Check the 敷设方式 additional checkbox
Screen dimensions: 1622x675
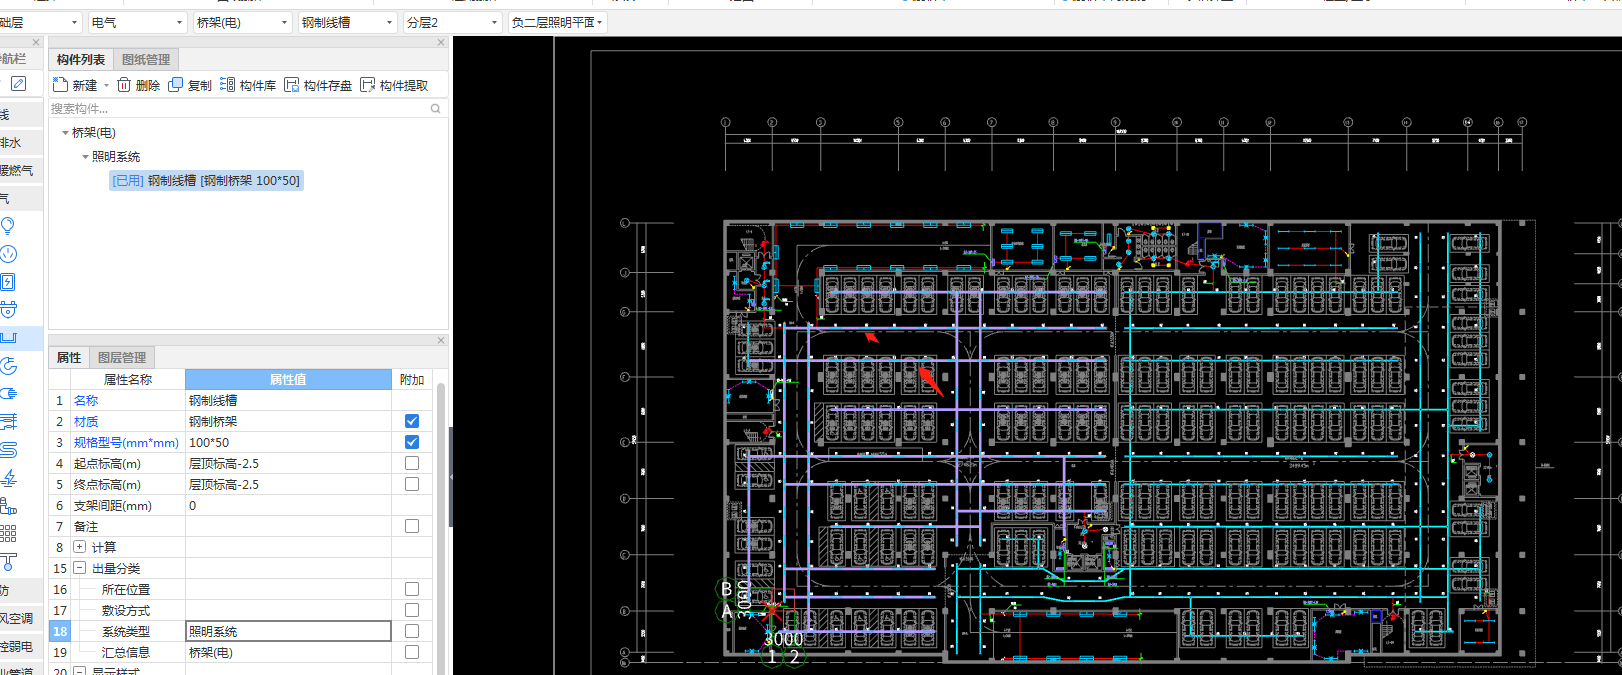(x=412, y=610)
